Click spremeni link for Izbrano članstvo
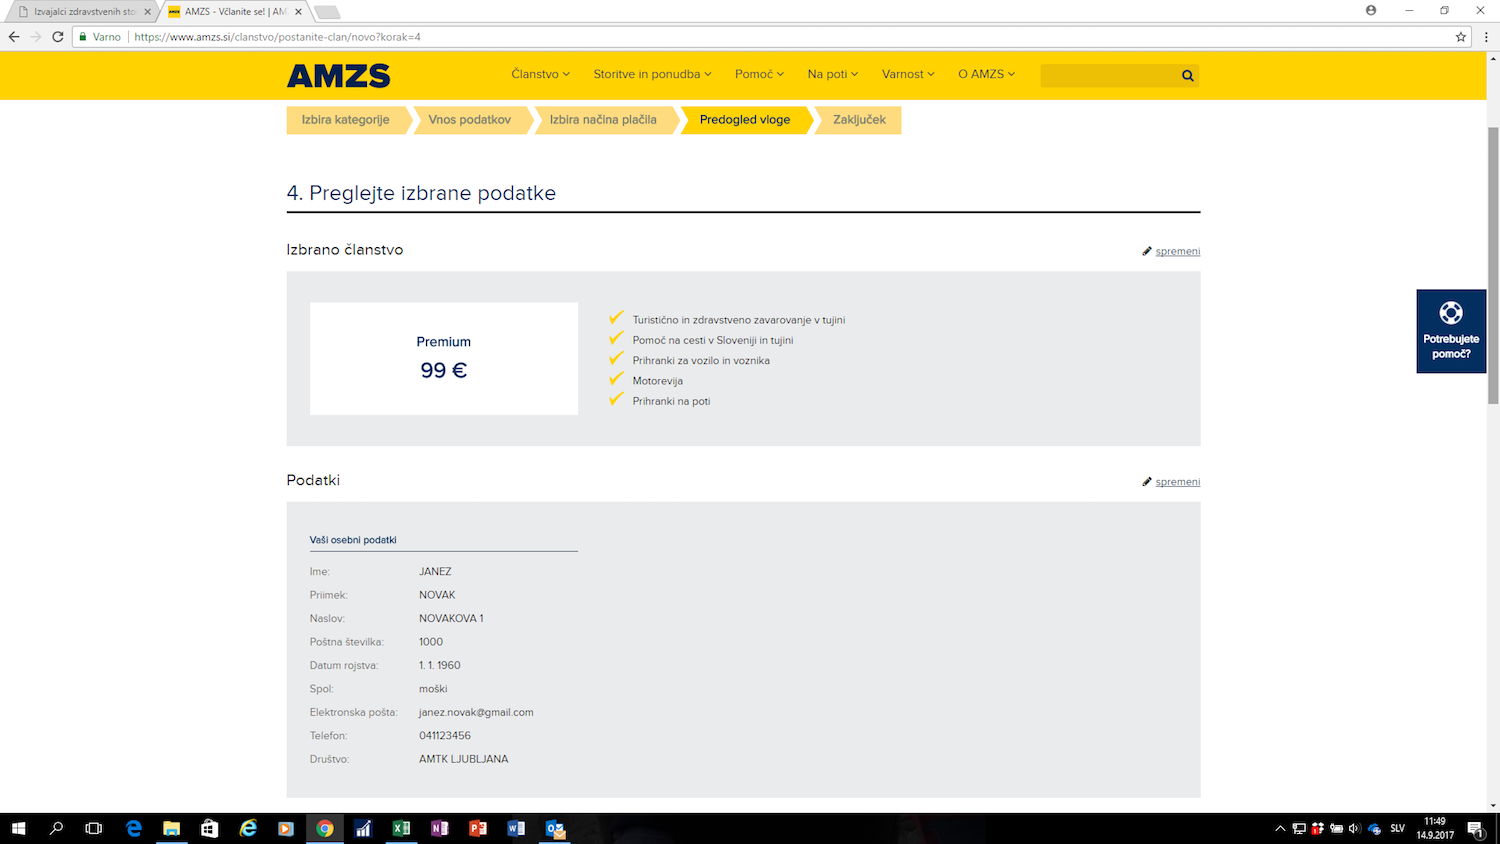Viewport: 1500px width, 844px height. tap(1177, 252)
